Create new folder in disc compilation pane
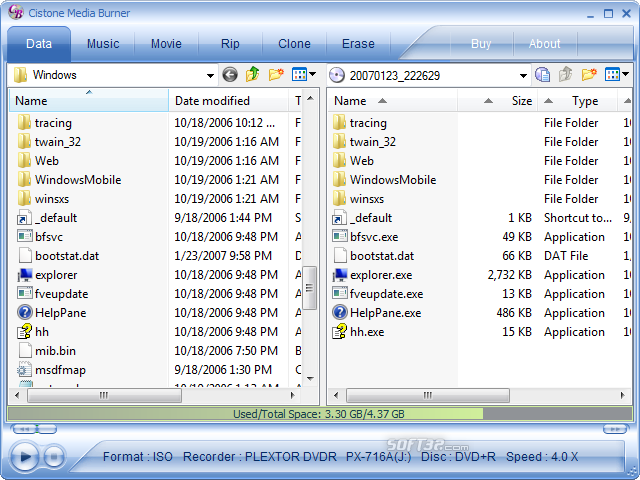 (x=589, y=75)
